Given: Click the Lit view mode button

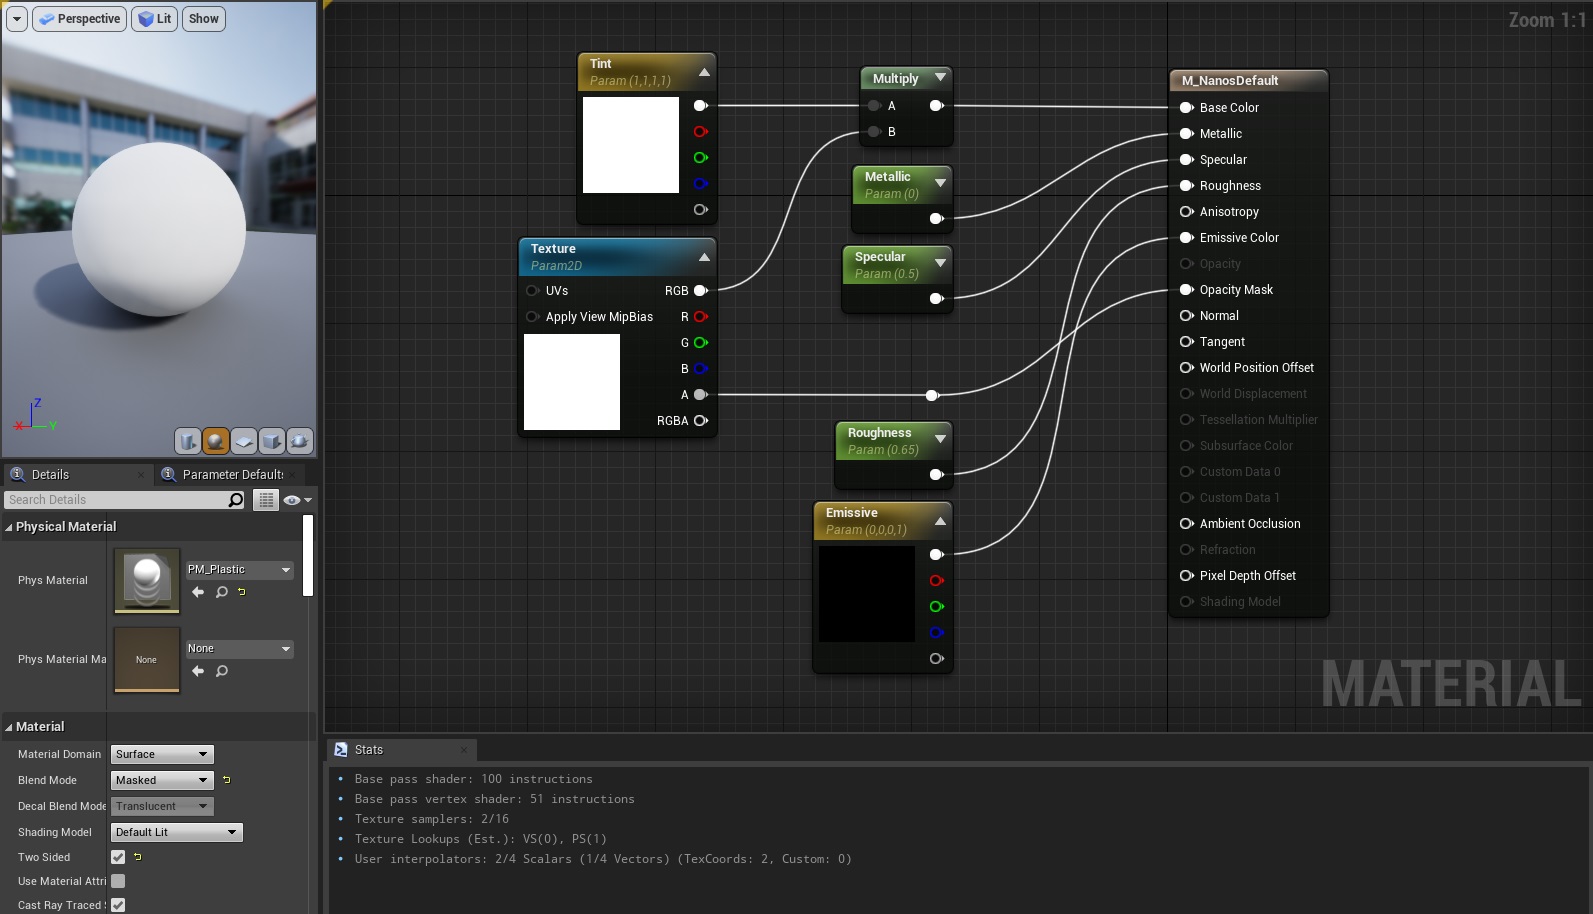Looking at the screenshot, I should pyautogui.click(x=155, y=19).
